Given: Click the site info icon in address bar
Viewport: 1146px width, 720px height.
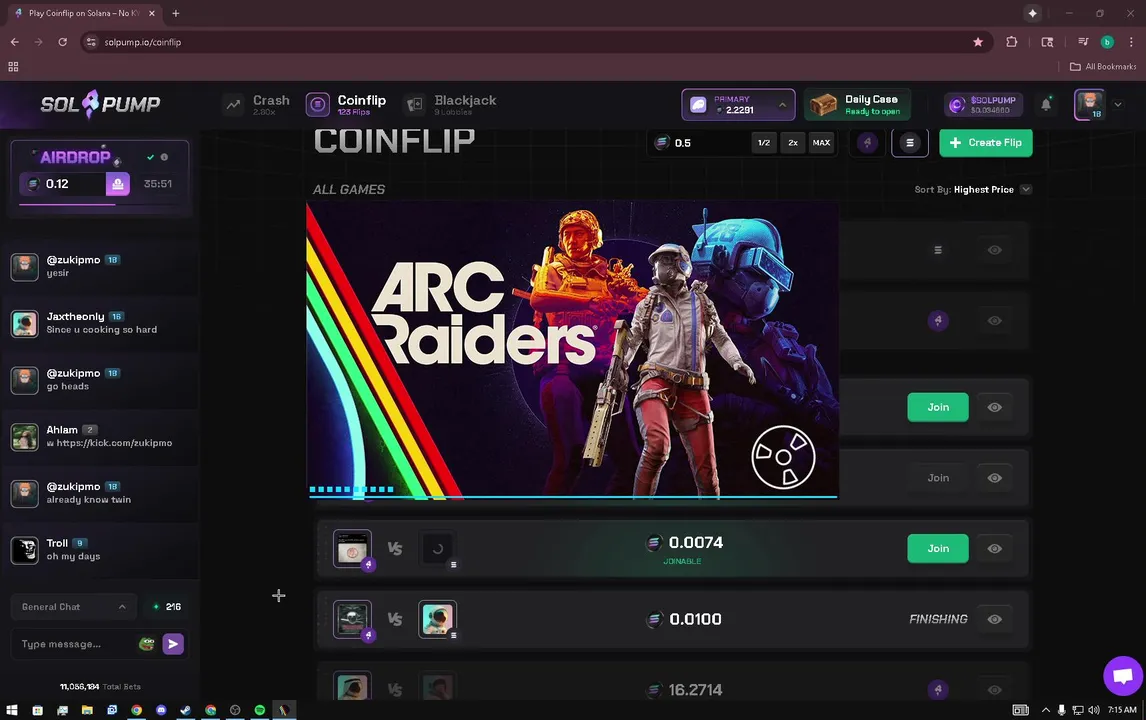Looking at the screenshot, I should click(91, 42).
